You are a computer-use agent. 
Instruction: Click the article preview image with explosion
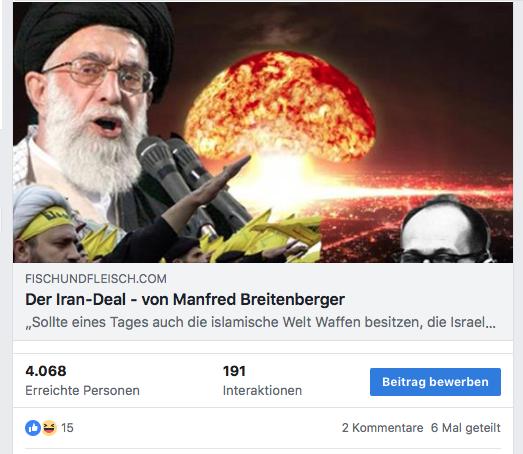pyautogui.click(x=263, y=132)
